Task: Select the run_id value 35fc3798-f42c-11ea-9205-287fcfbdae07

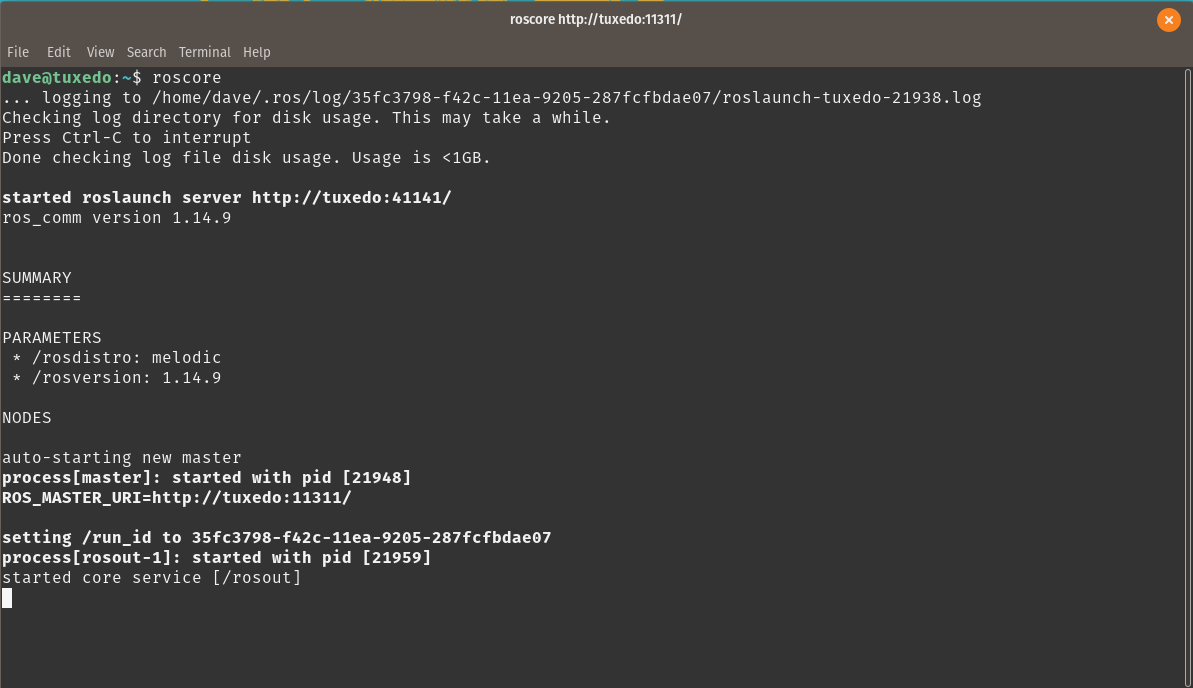Action: pyautogui.click(x=370, y=537)
